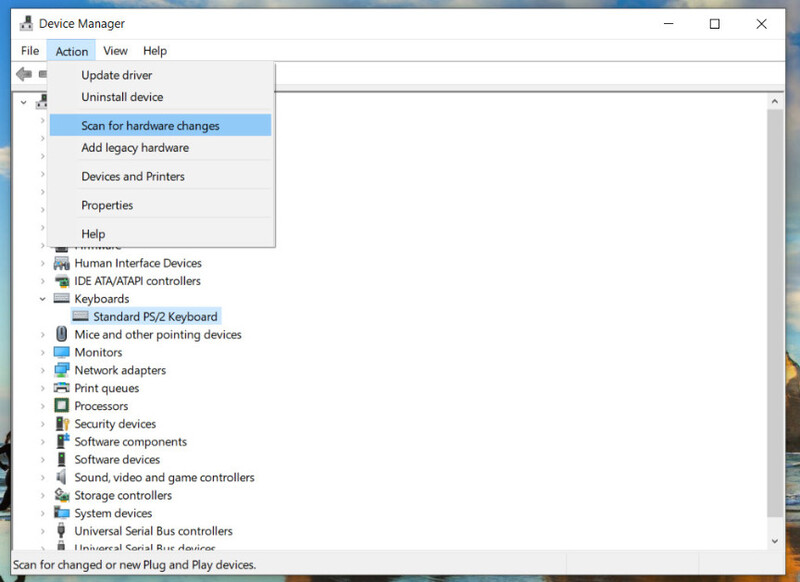The height and width of the screenshot is (582, 800).
Task: Collapse the root computer node
Action: pos(23,103)
